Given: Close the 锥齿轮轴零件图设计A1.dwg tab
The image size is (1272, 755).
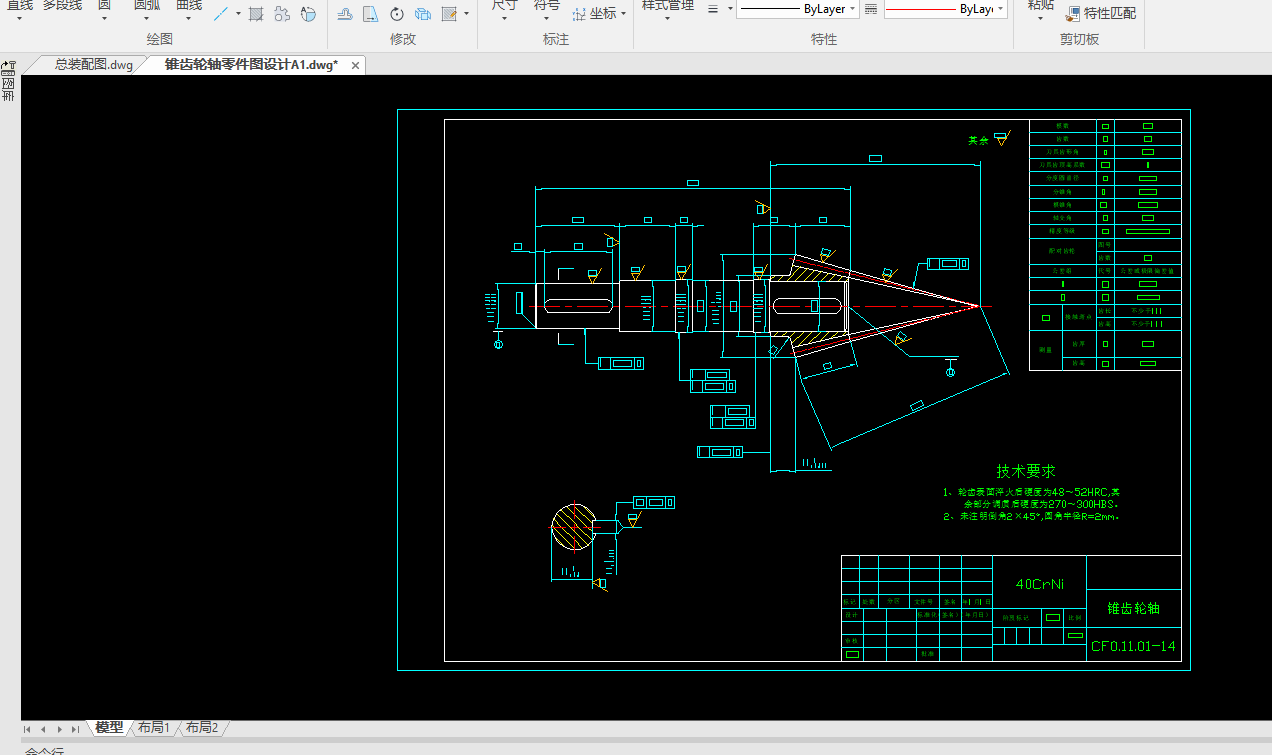Looking at the screenshot, I should (353, 65).
